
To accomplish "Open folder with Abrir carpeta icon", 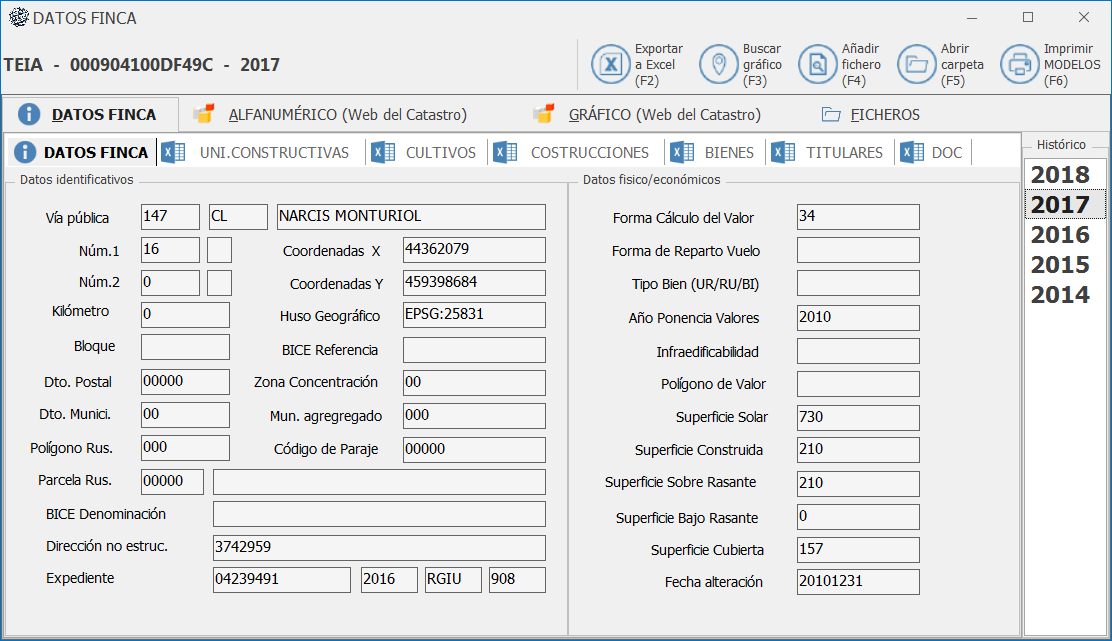I will [x=916, y=65].
